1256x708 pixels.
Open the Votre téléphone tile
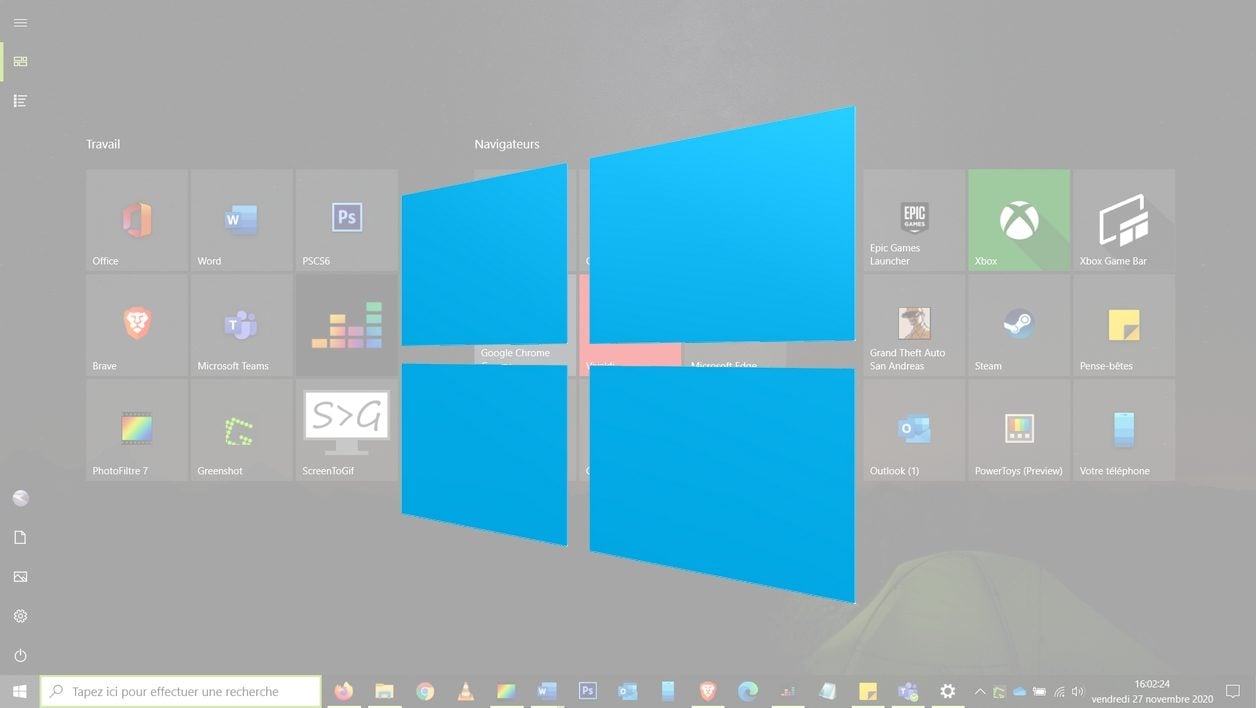1124,430
